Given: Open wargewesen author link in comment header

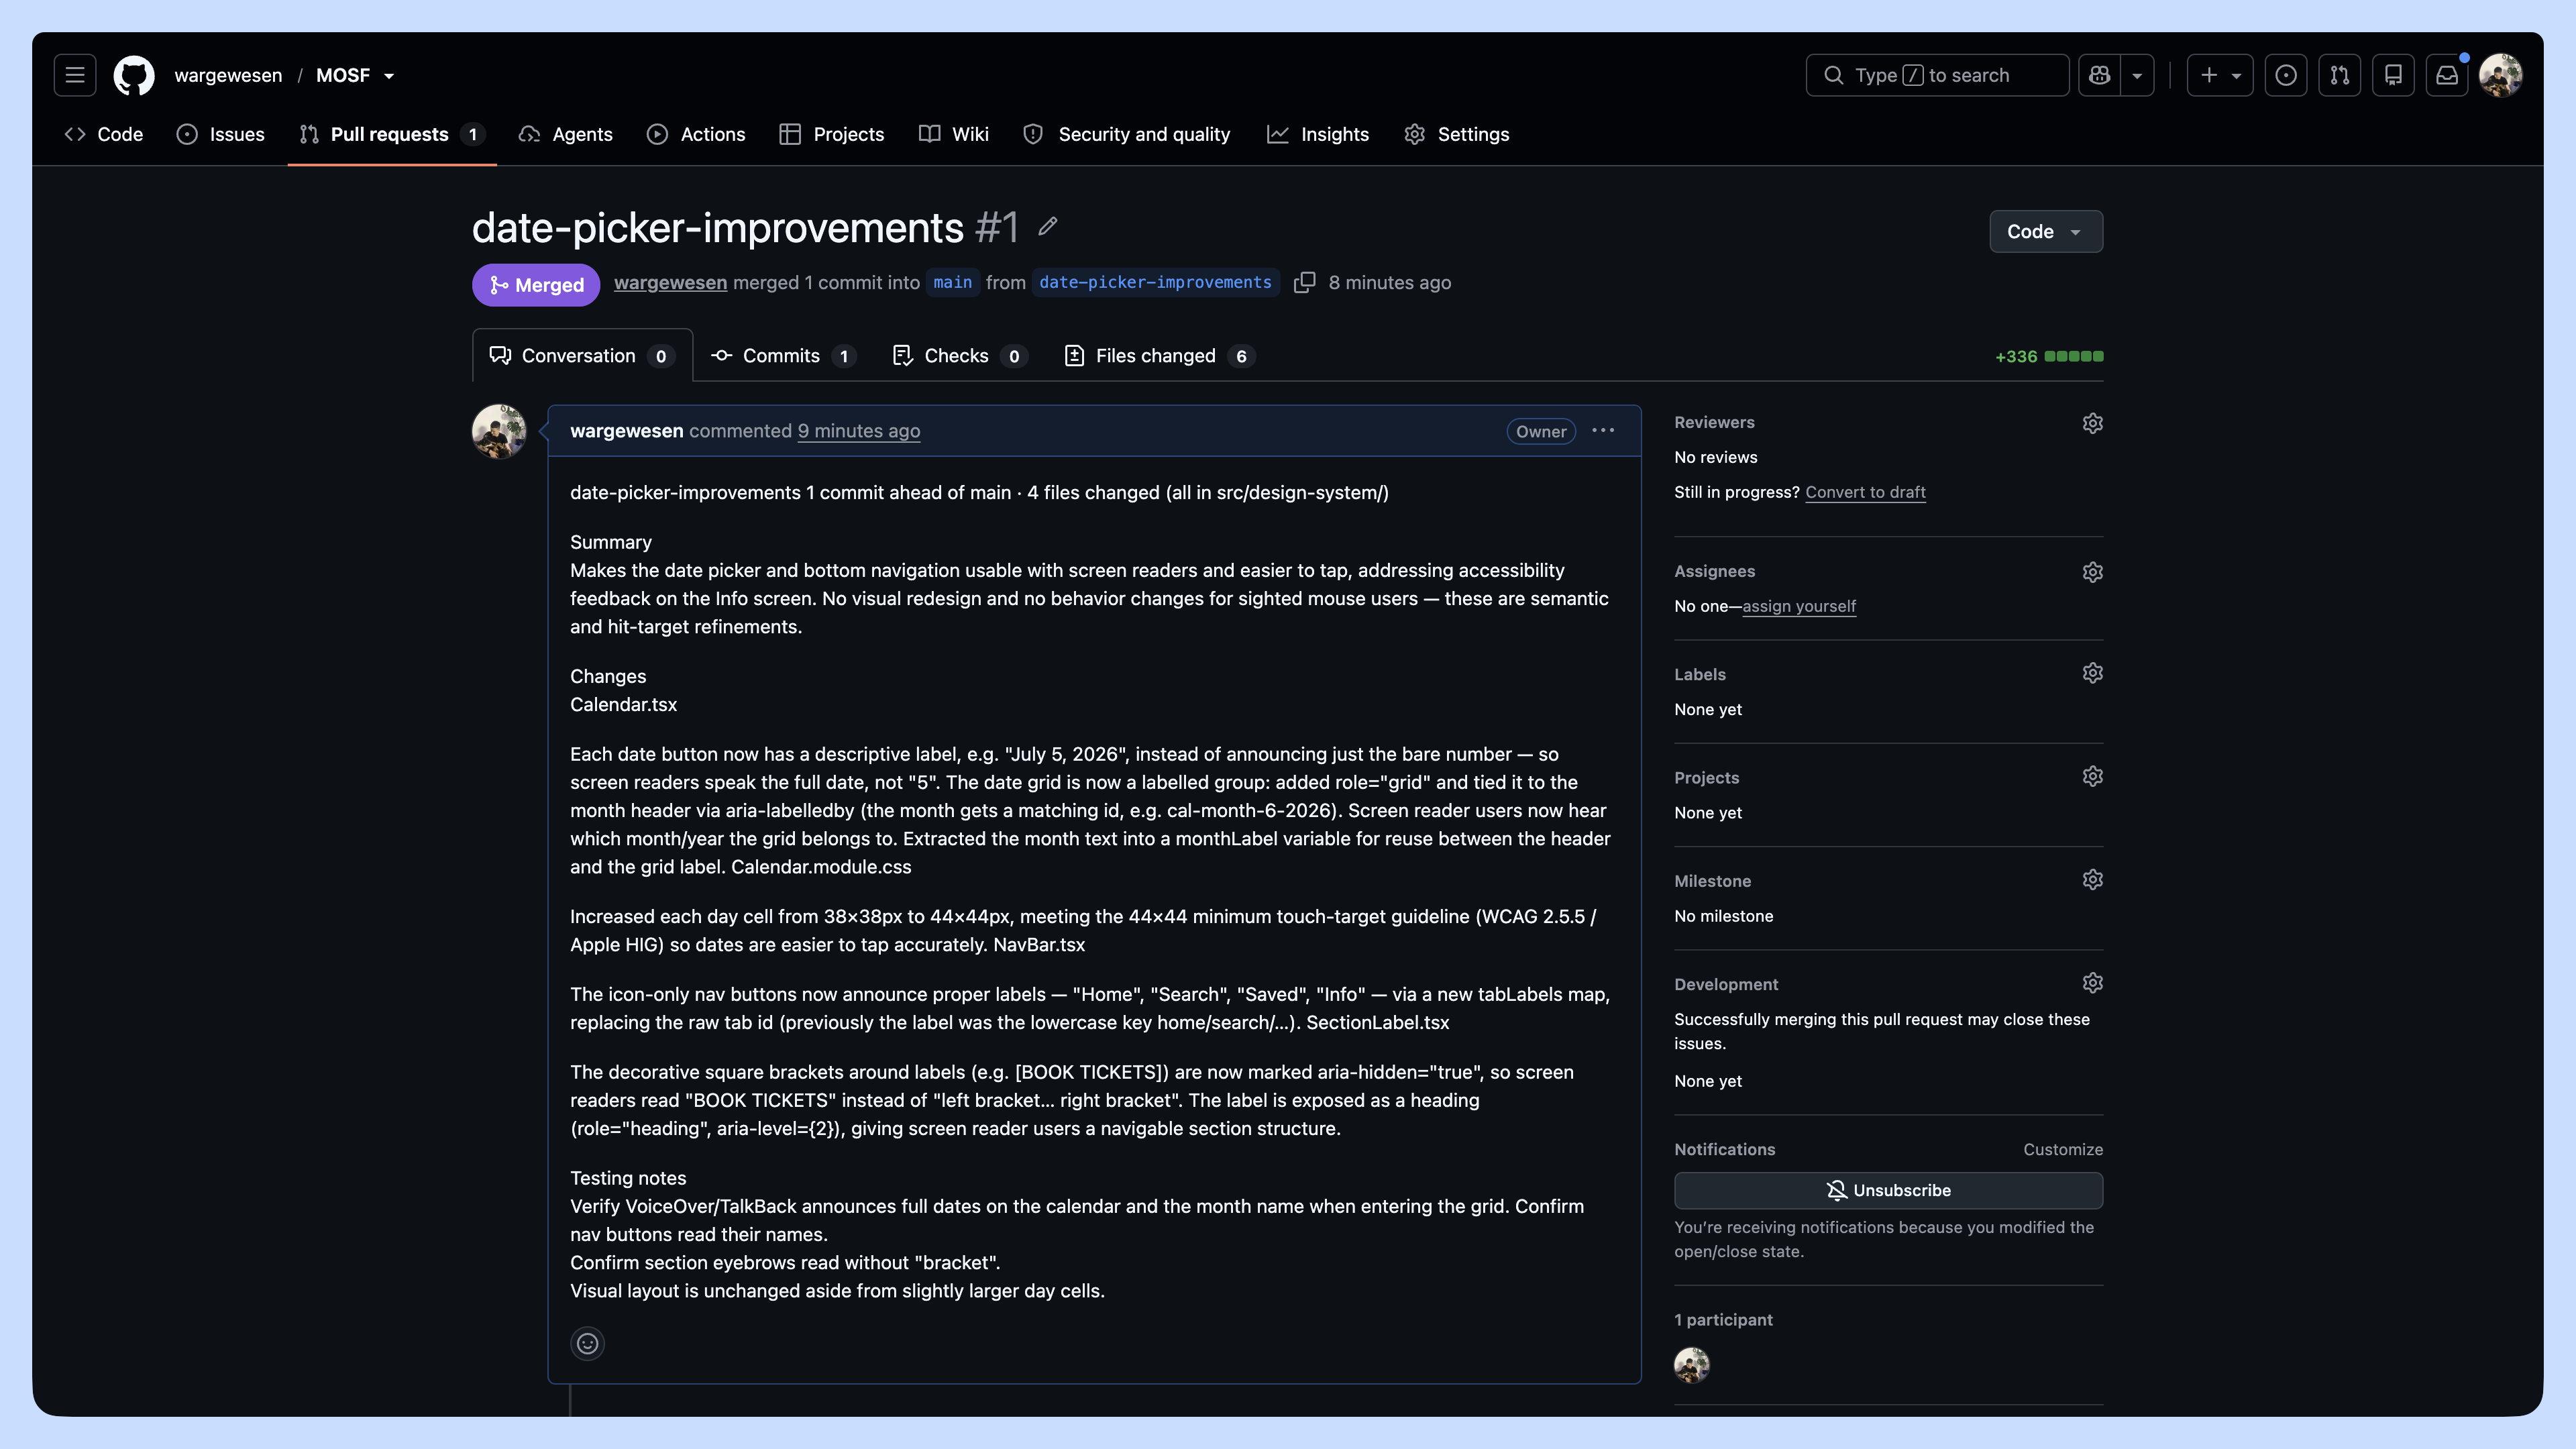Looking at the screenshot, I should 626,431.
